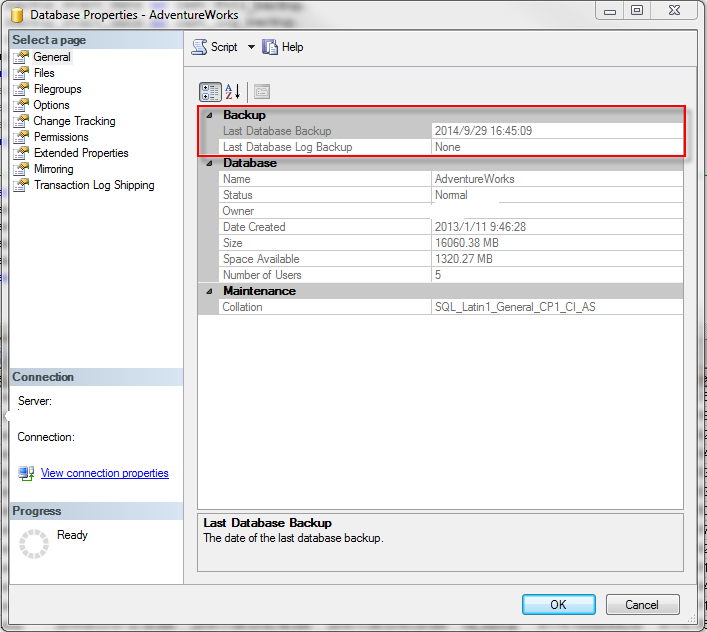Image resolution: width=707 pixels, height=632 pixels.
Task: Collapse the Database category
Action: [210, 163]
